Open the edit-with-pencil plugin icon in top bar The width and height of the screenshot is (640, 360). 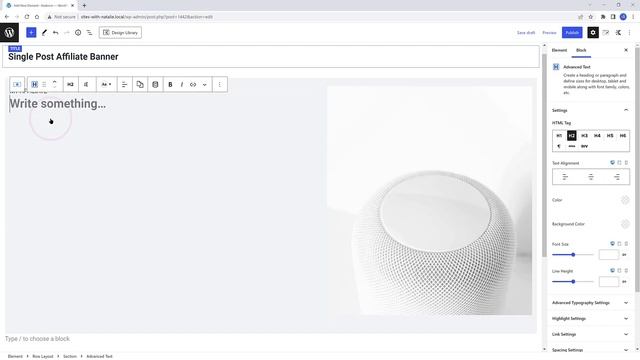point(606,33)
